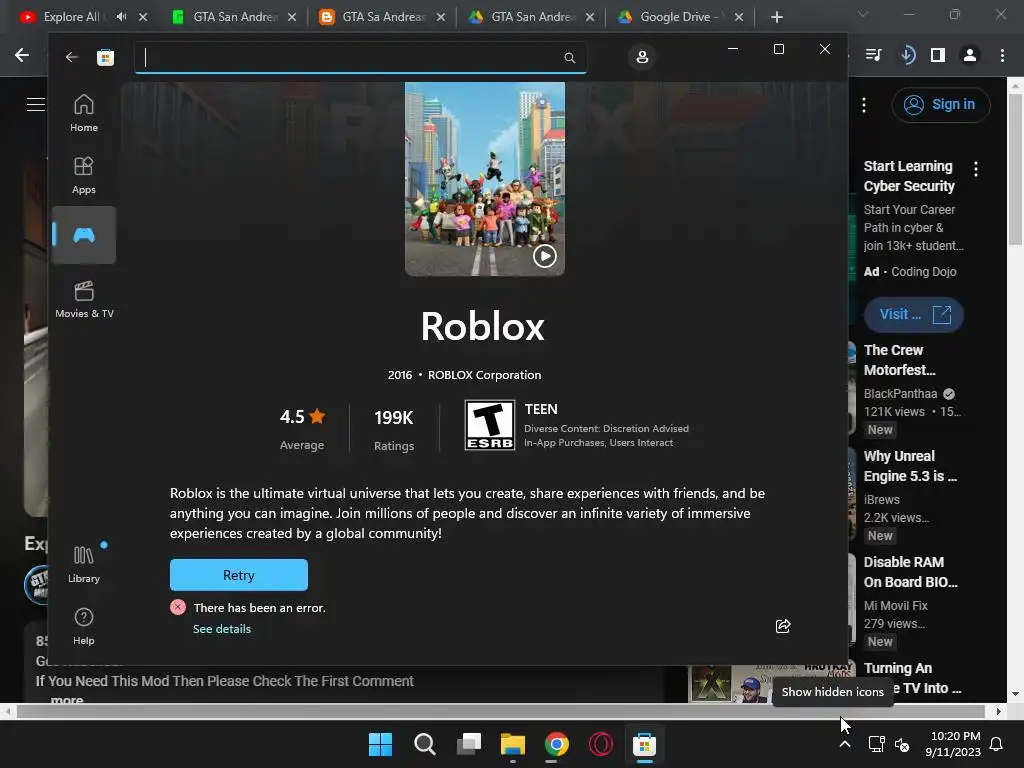Screen dimensions: 1024x768
Task: Go back in Chrome browser
Action: click(x=22, y=56)
